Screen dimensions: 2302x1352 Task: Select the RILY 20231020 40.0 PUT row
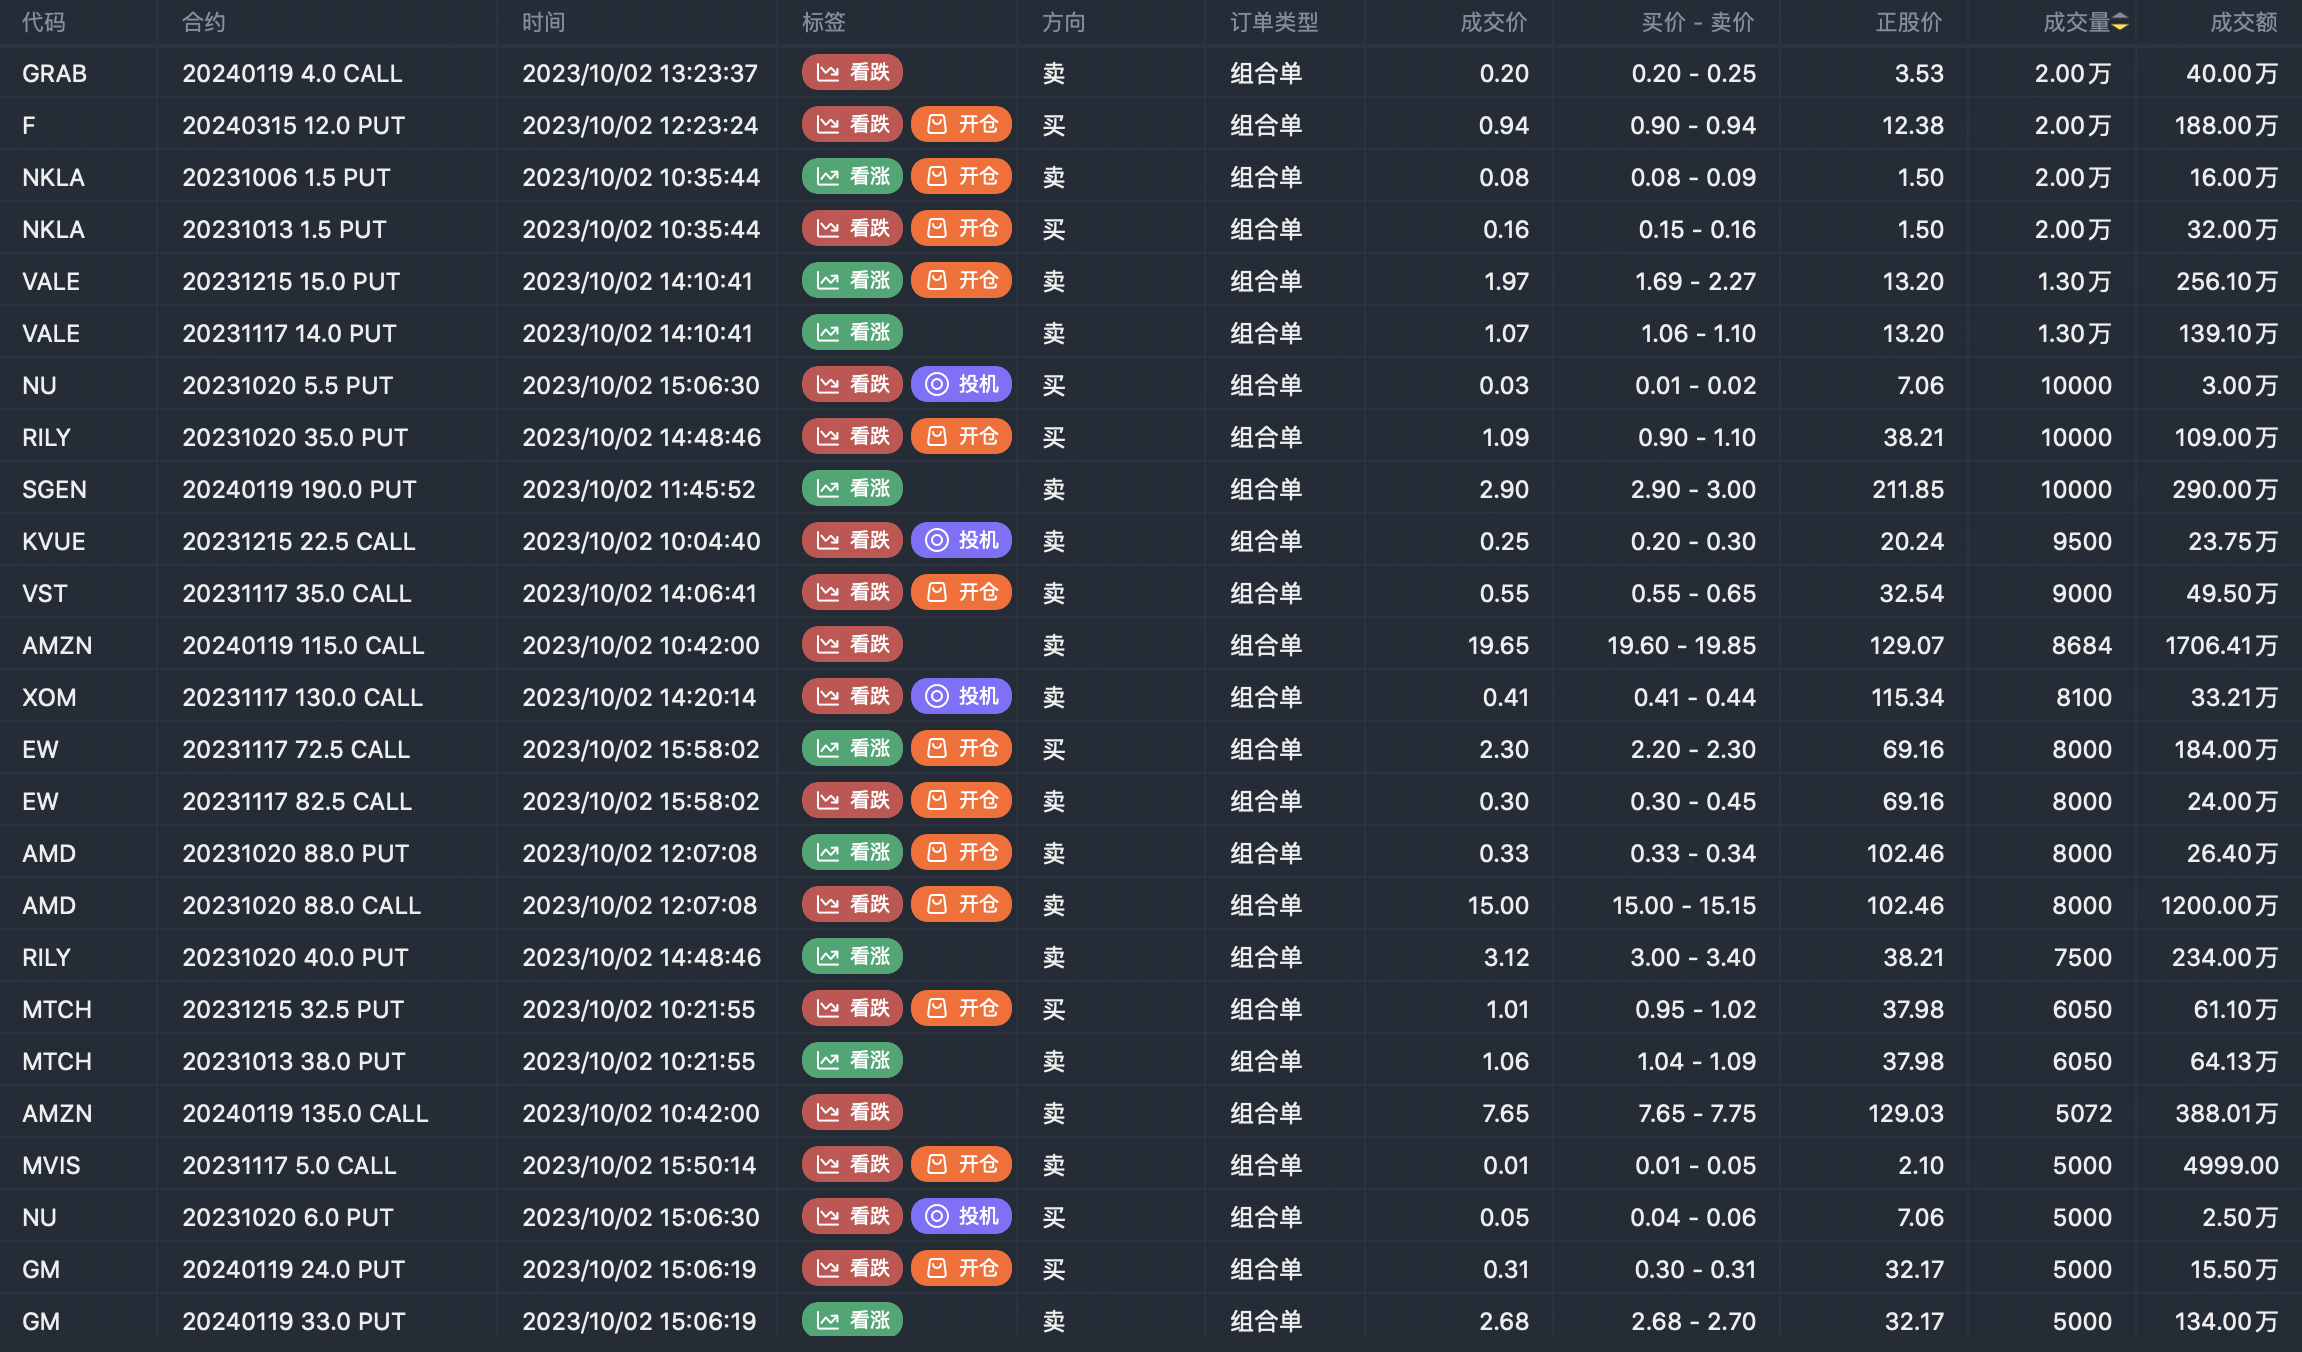[x=295, y=957]
